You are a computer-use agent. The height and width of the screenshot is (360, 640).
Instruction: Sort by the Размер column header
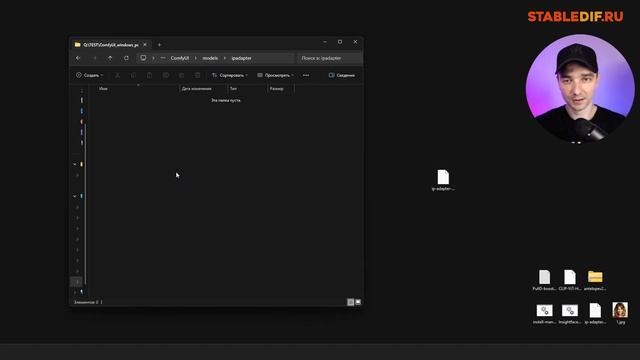pos(281,89)
